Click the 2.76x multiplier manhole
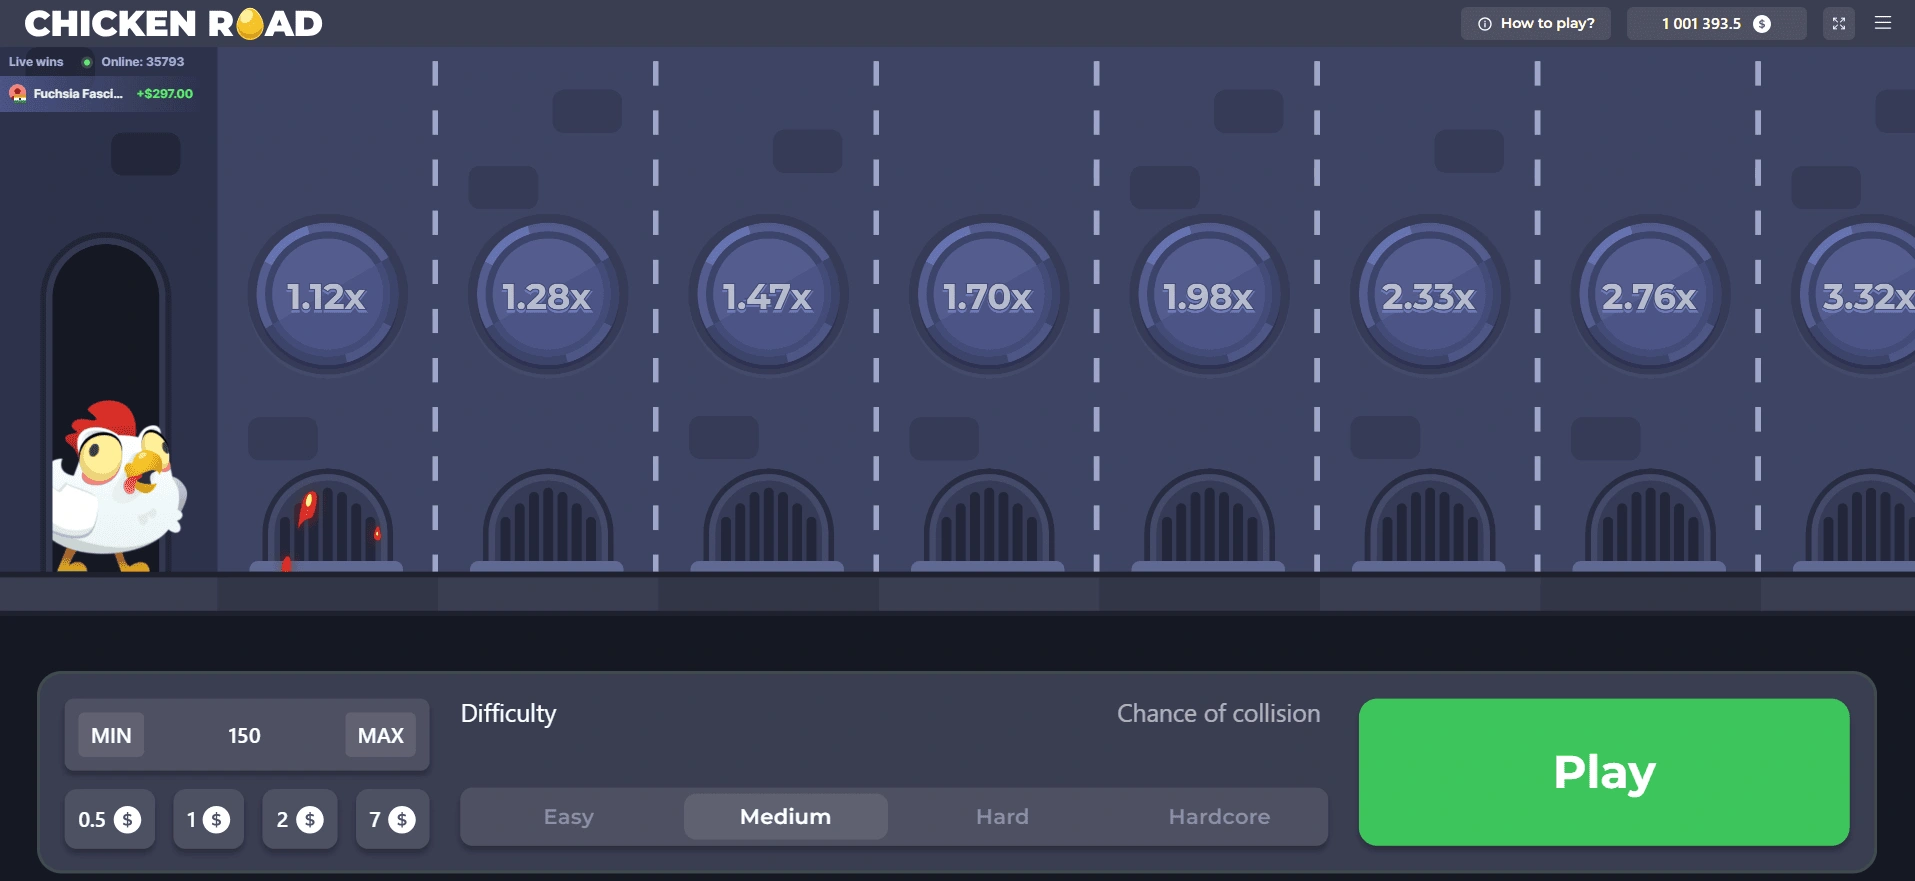The width and height of the screenshot is (1915, 881). [x=1650, y=296]
